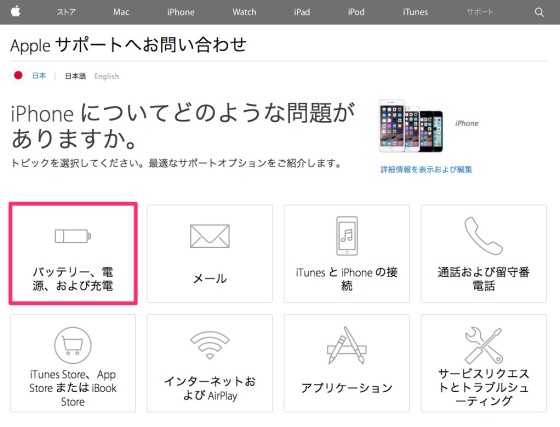
Task: Open Mac in the navigation bar
Action: [x=121, y=12]
